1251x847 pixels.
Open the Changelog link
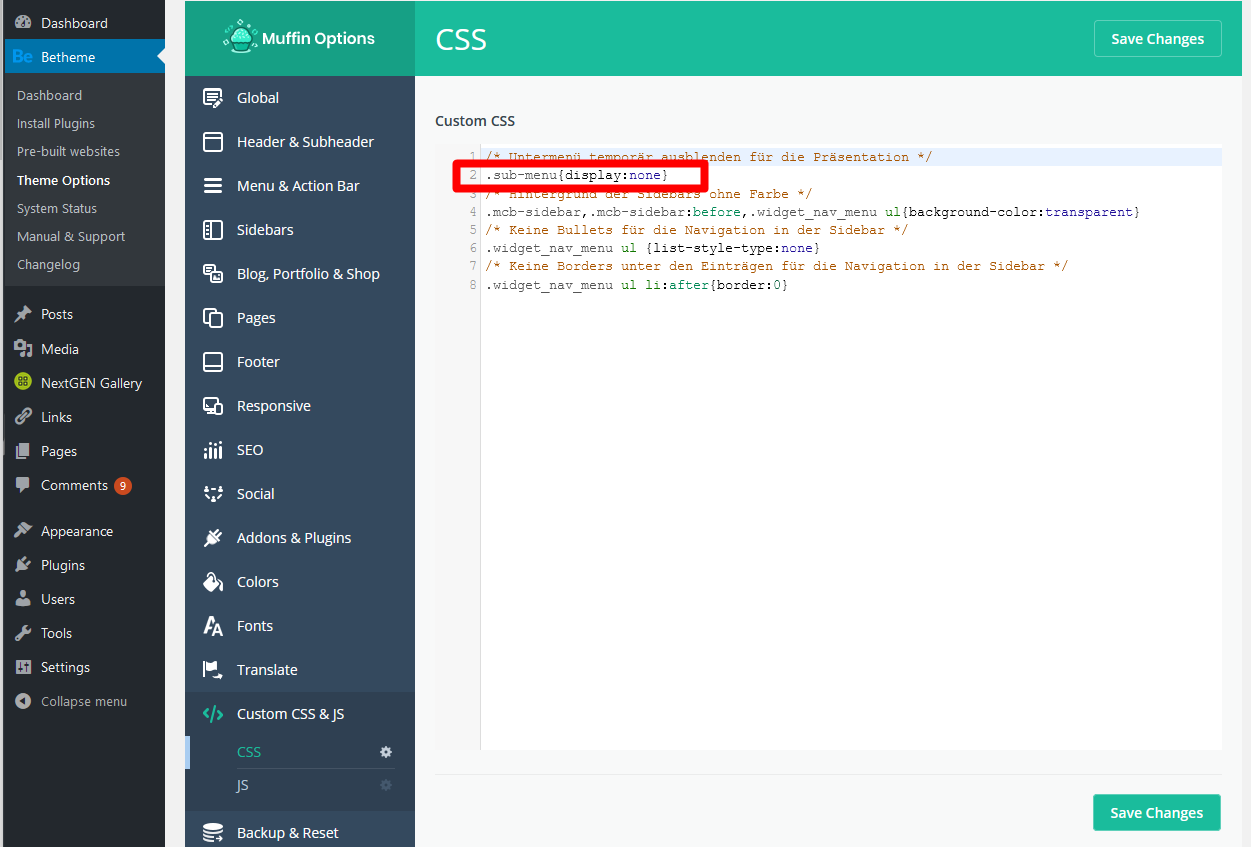[48, 264]
